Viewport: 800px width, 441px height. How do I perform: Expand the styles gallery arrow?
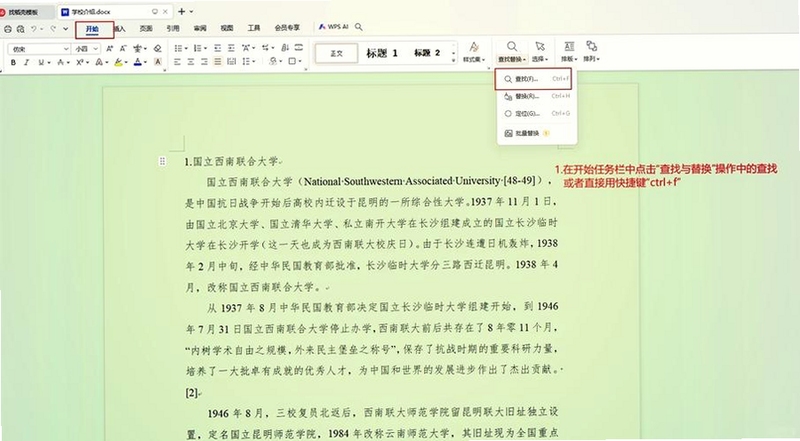(454, 61)
